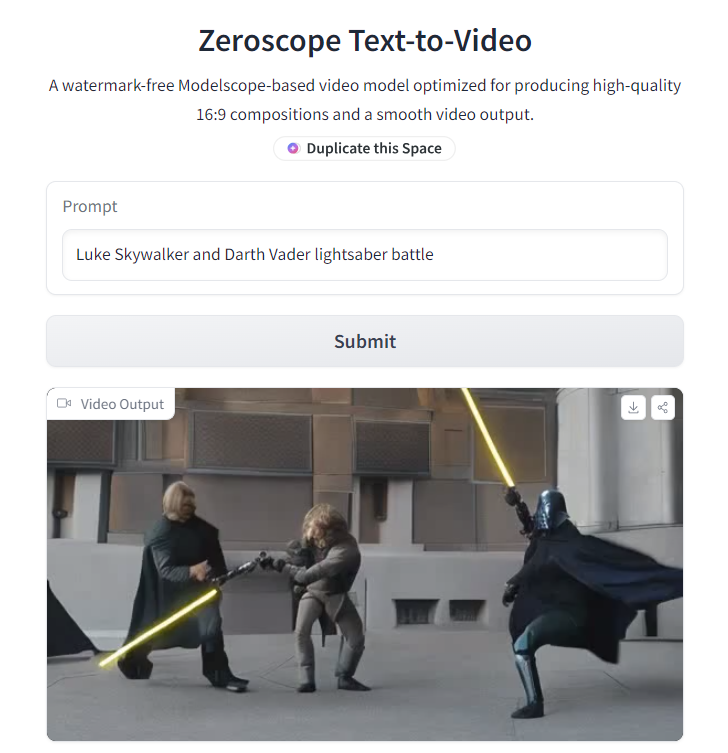This screenshot has width=728, height=753.
Task: Click the '16:9 compositions' description line
Action: click(x=365, y=114)
